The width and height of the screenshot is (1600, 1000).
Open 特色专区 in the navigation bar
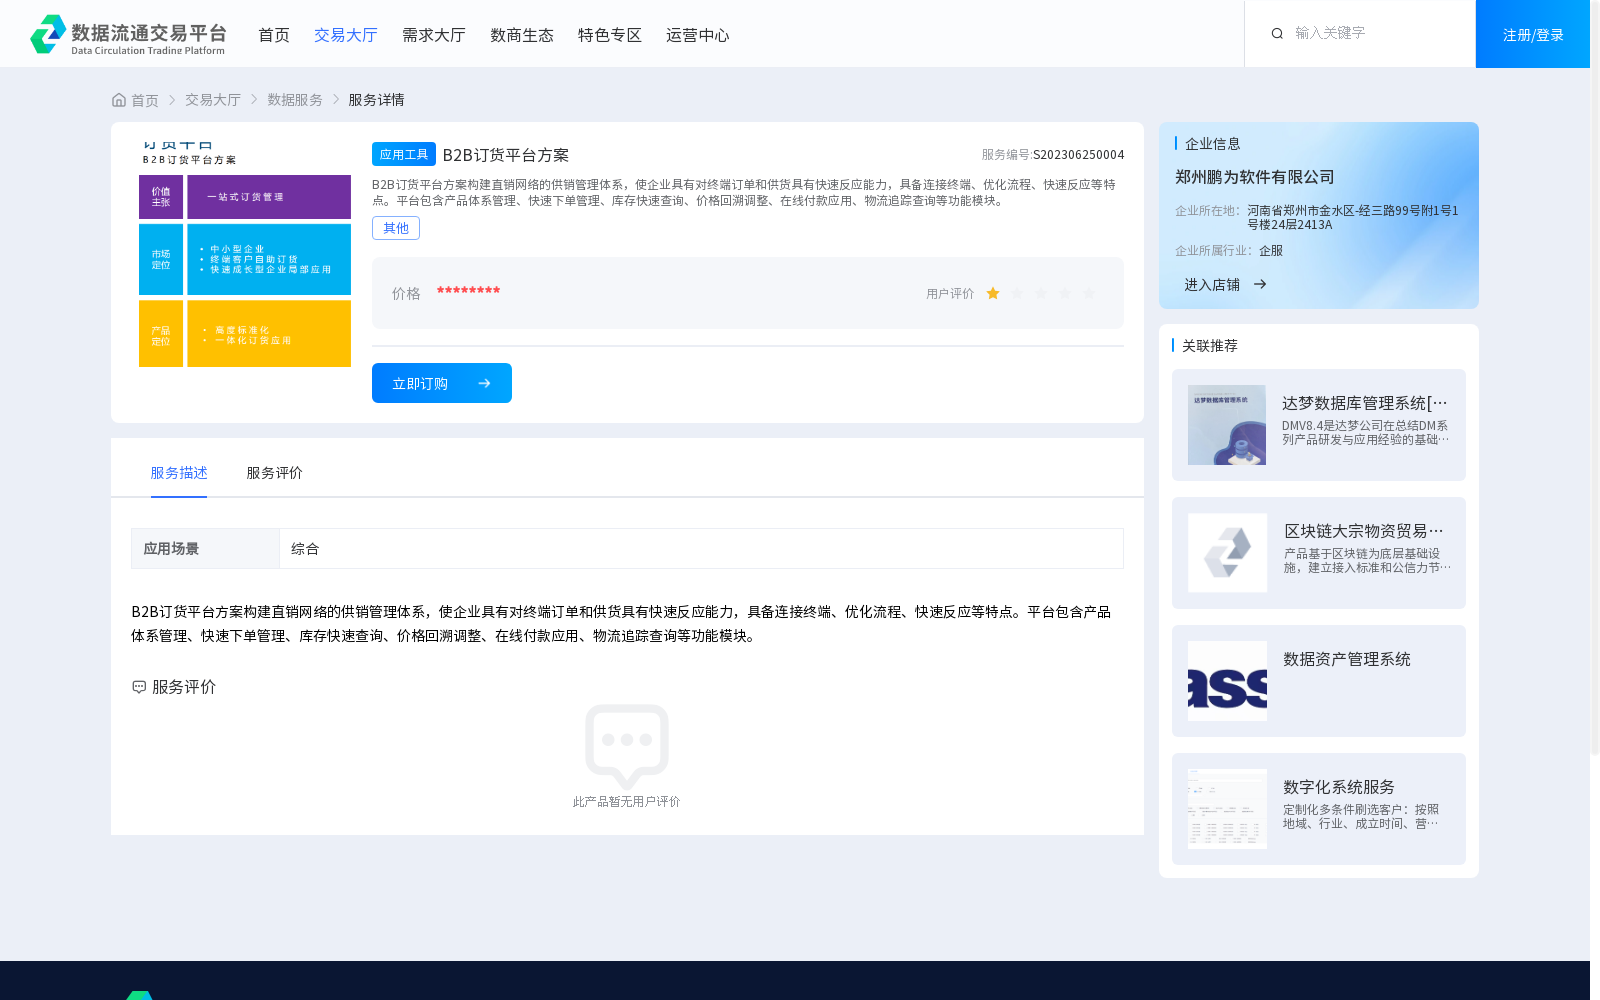pyautogui.click(x=610, y=35)
